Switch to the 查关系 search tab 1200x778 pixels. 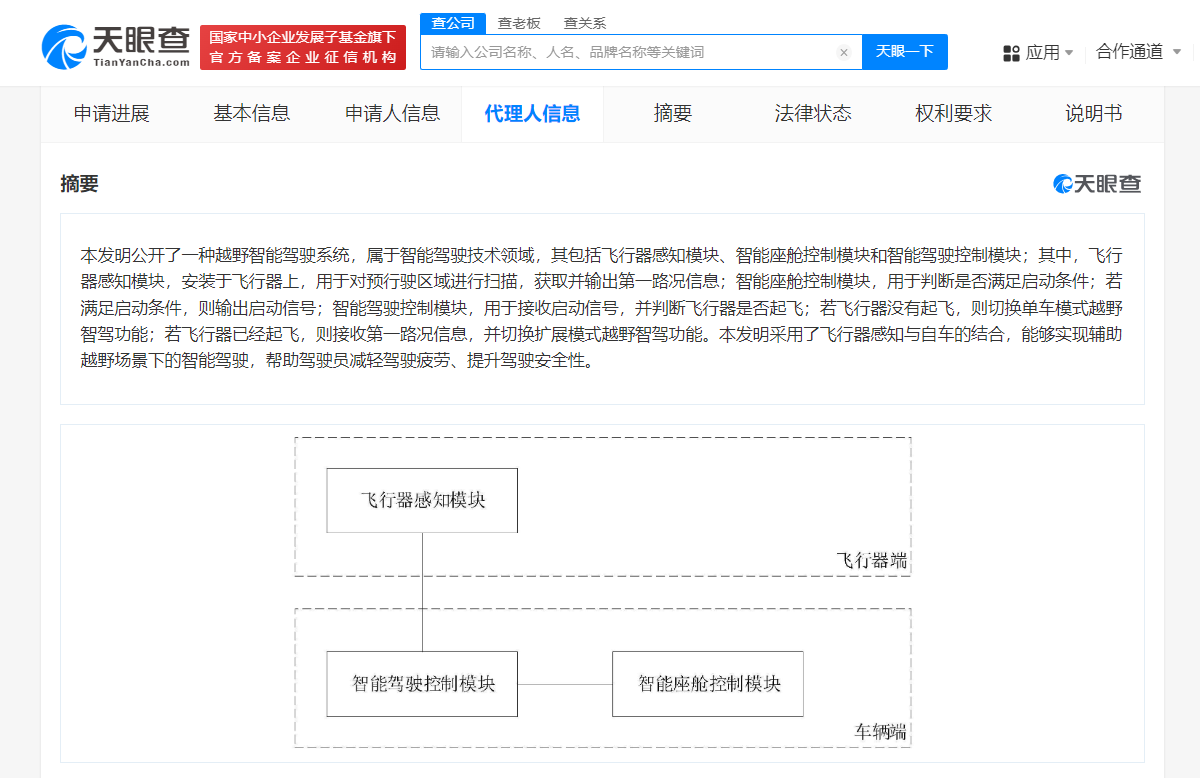coord(585,23)
